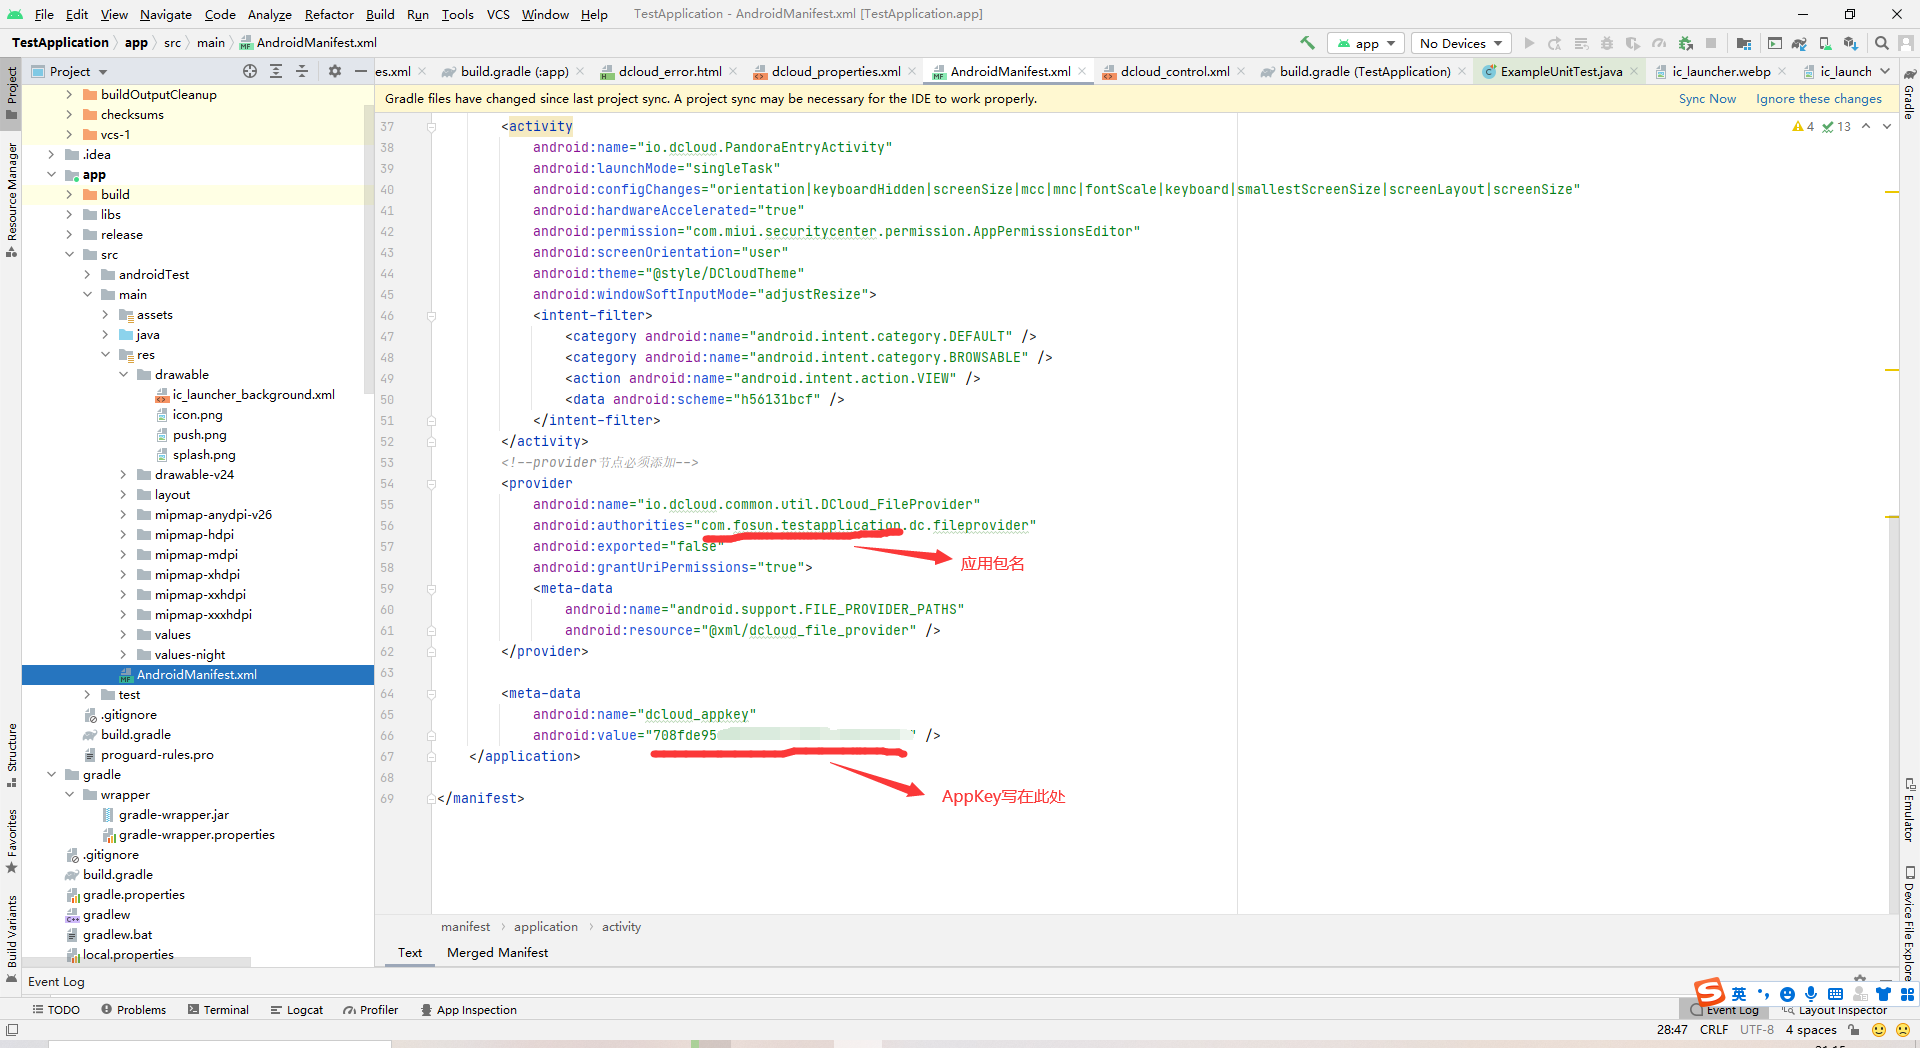Jump to previous highlighted error arrow
The height and width of the screenshot is (1048, 1920).
point(1866,127)
